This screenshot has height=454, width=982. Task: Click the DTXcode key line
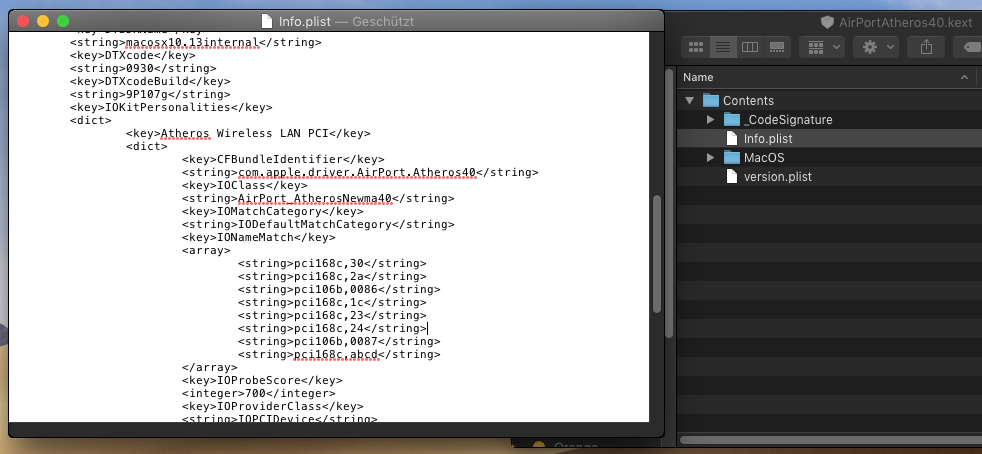coord(133,55)
